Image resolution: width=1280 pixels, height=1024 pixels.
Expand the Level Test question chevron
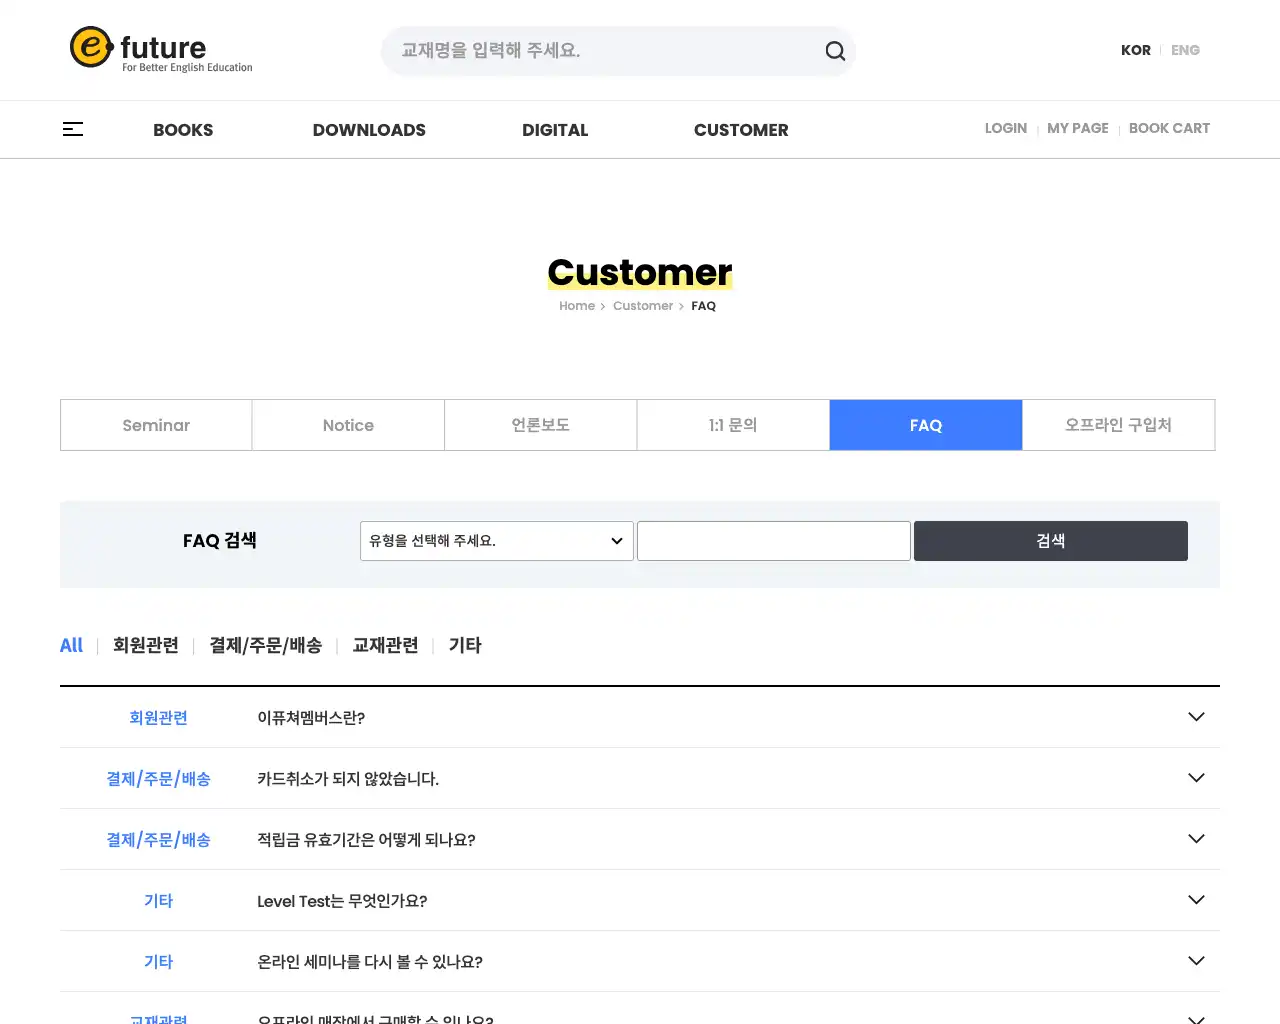[1196, 900]
